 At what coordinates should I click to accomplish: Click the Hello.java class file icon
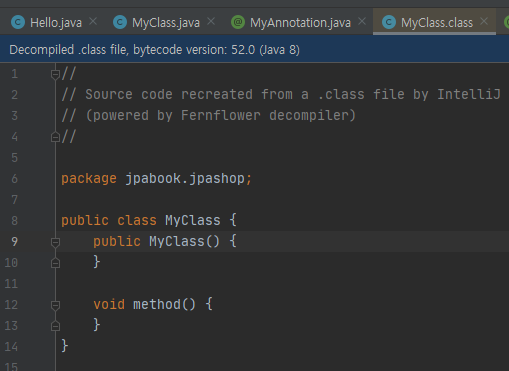click(x=18, y=23)
